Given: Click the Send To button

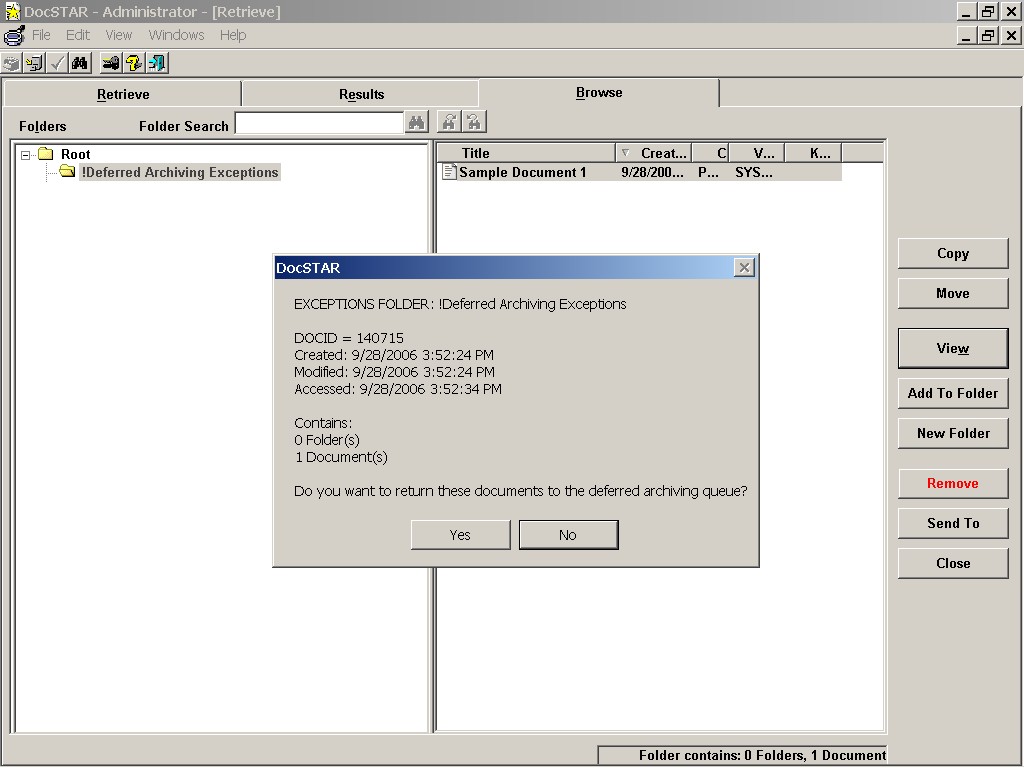Looking at the screenshot, I should 953,523.
